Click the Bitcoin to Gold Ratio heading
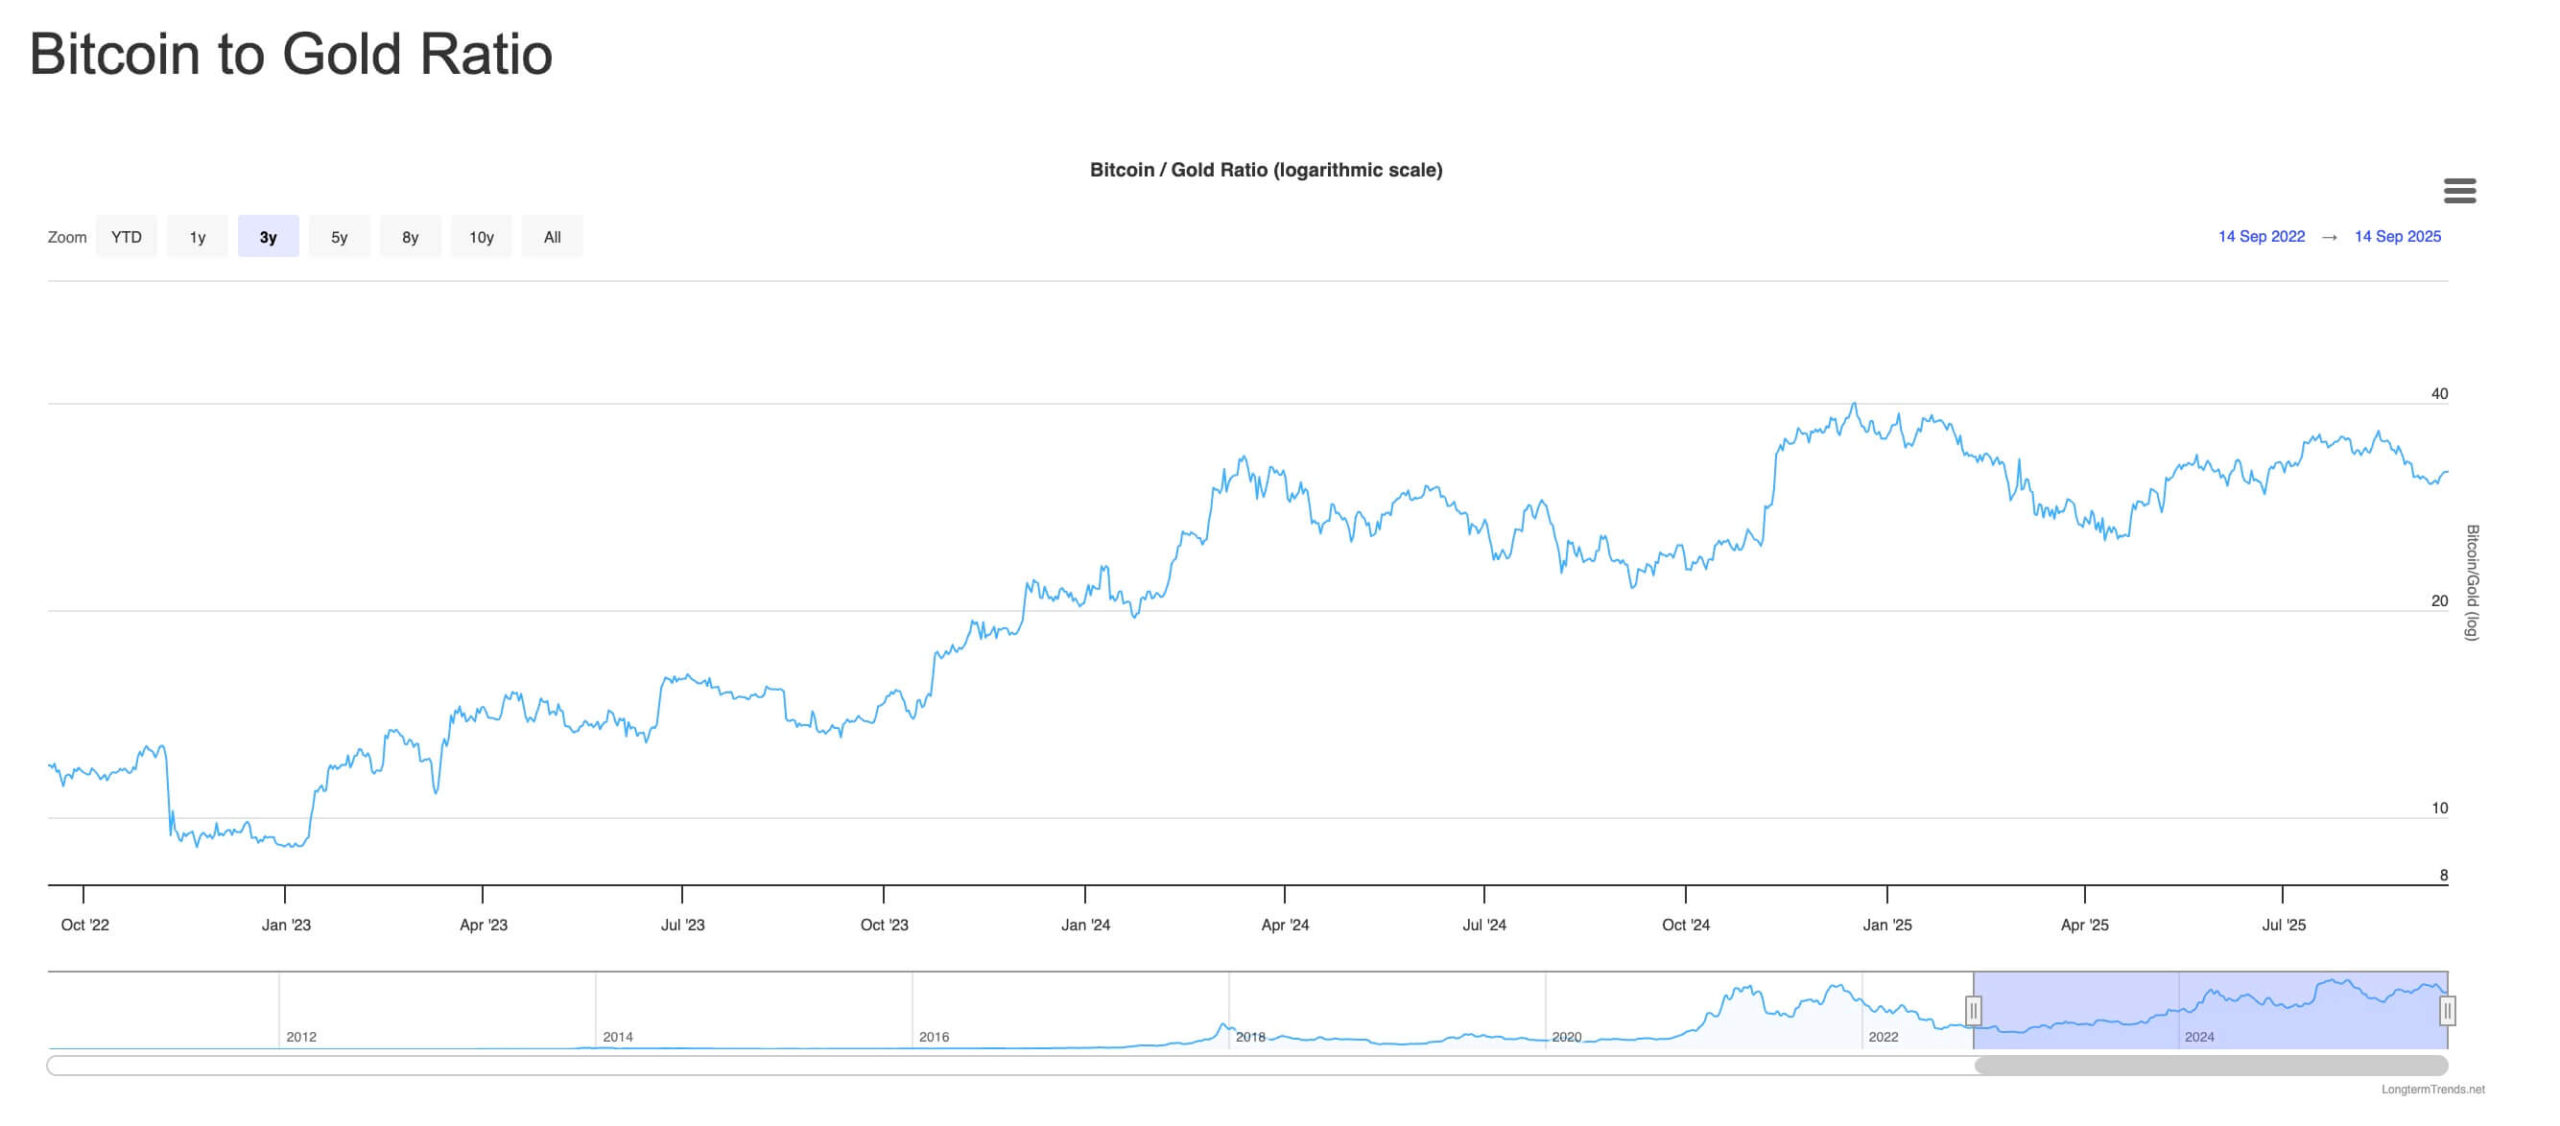2560x1126 pixels. pyautogui.click(x=291, y=54)
